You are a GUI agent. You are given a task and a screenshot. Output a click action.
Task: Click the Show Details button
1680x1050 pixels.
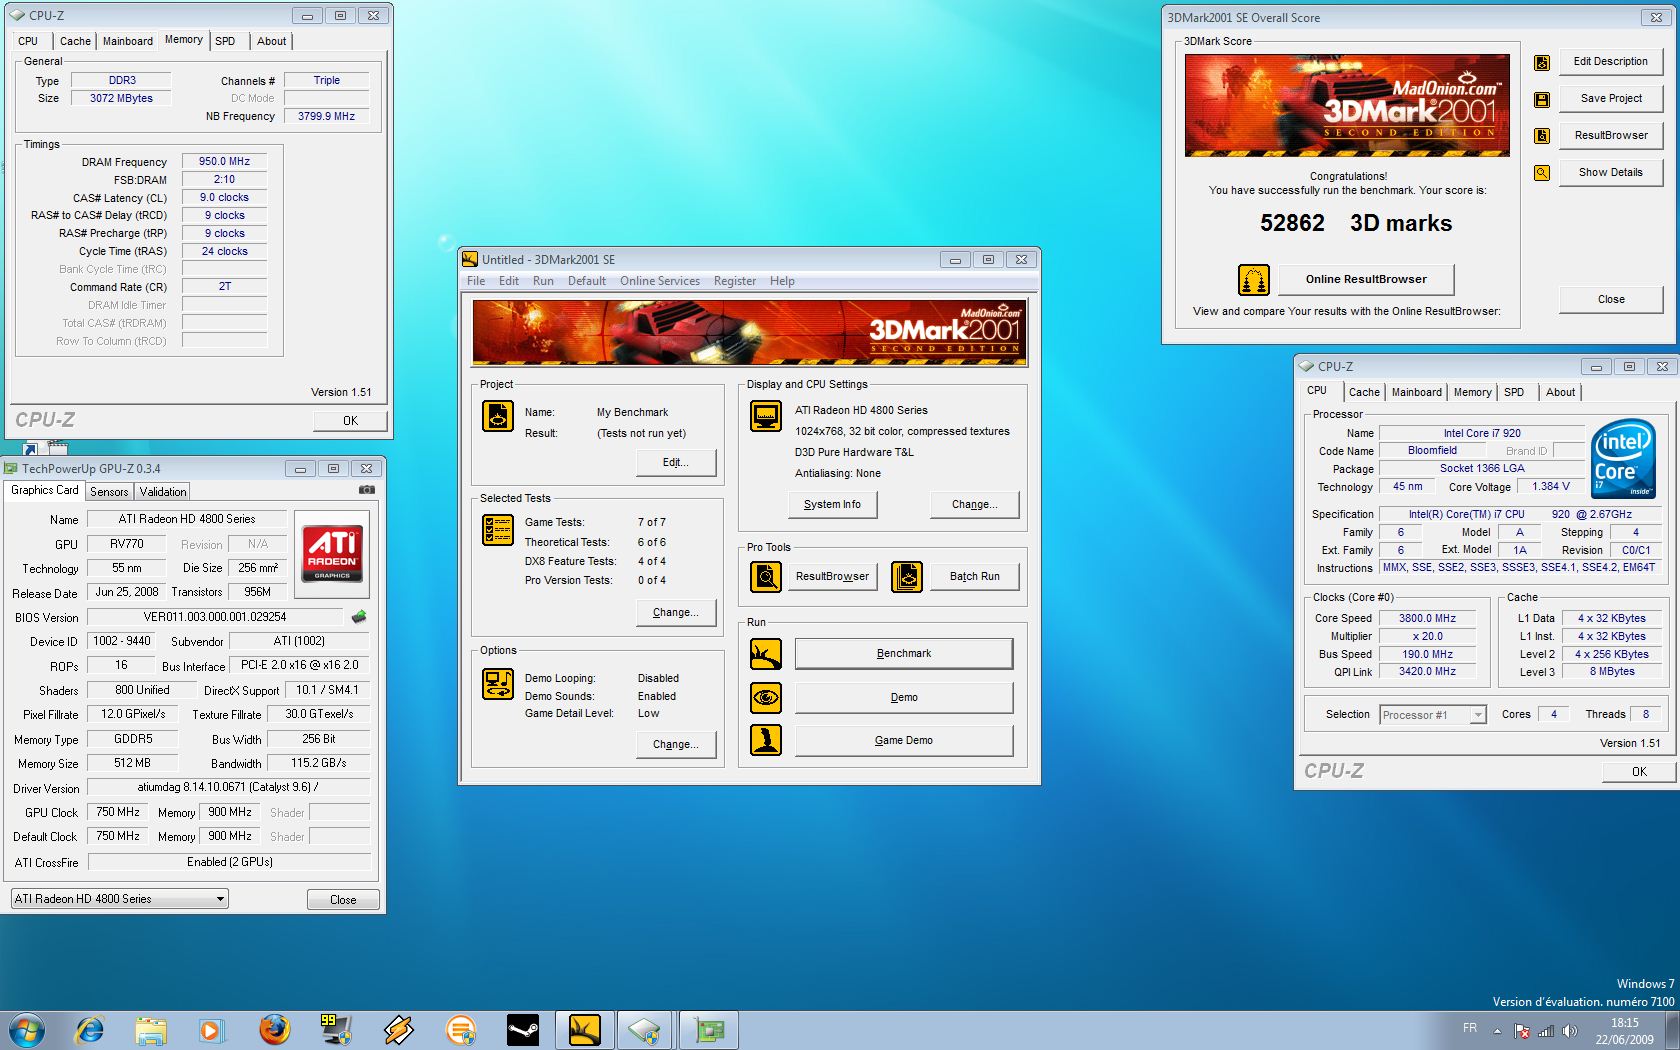tap(1611, 173)
